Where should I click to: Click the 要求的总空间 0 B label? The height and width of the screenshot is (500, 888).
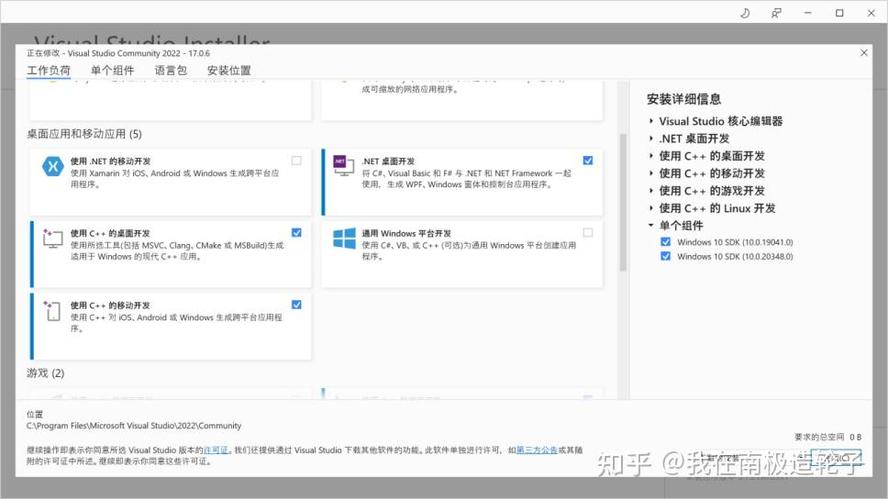(828, 437)
